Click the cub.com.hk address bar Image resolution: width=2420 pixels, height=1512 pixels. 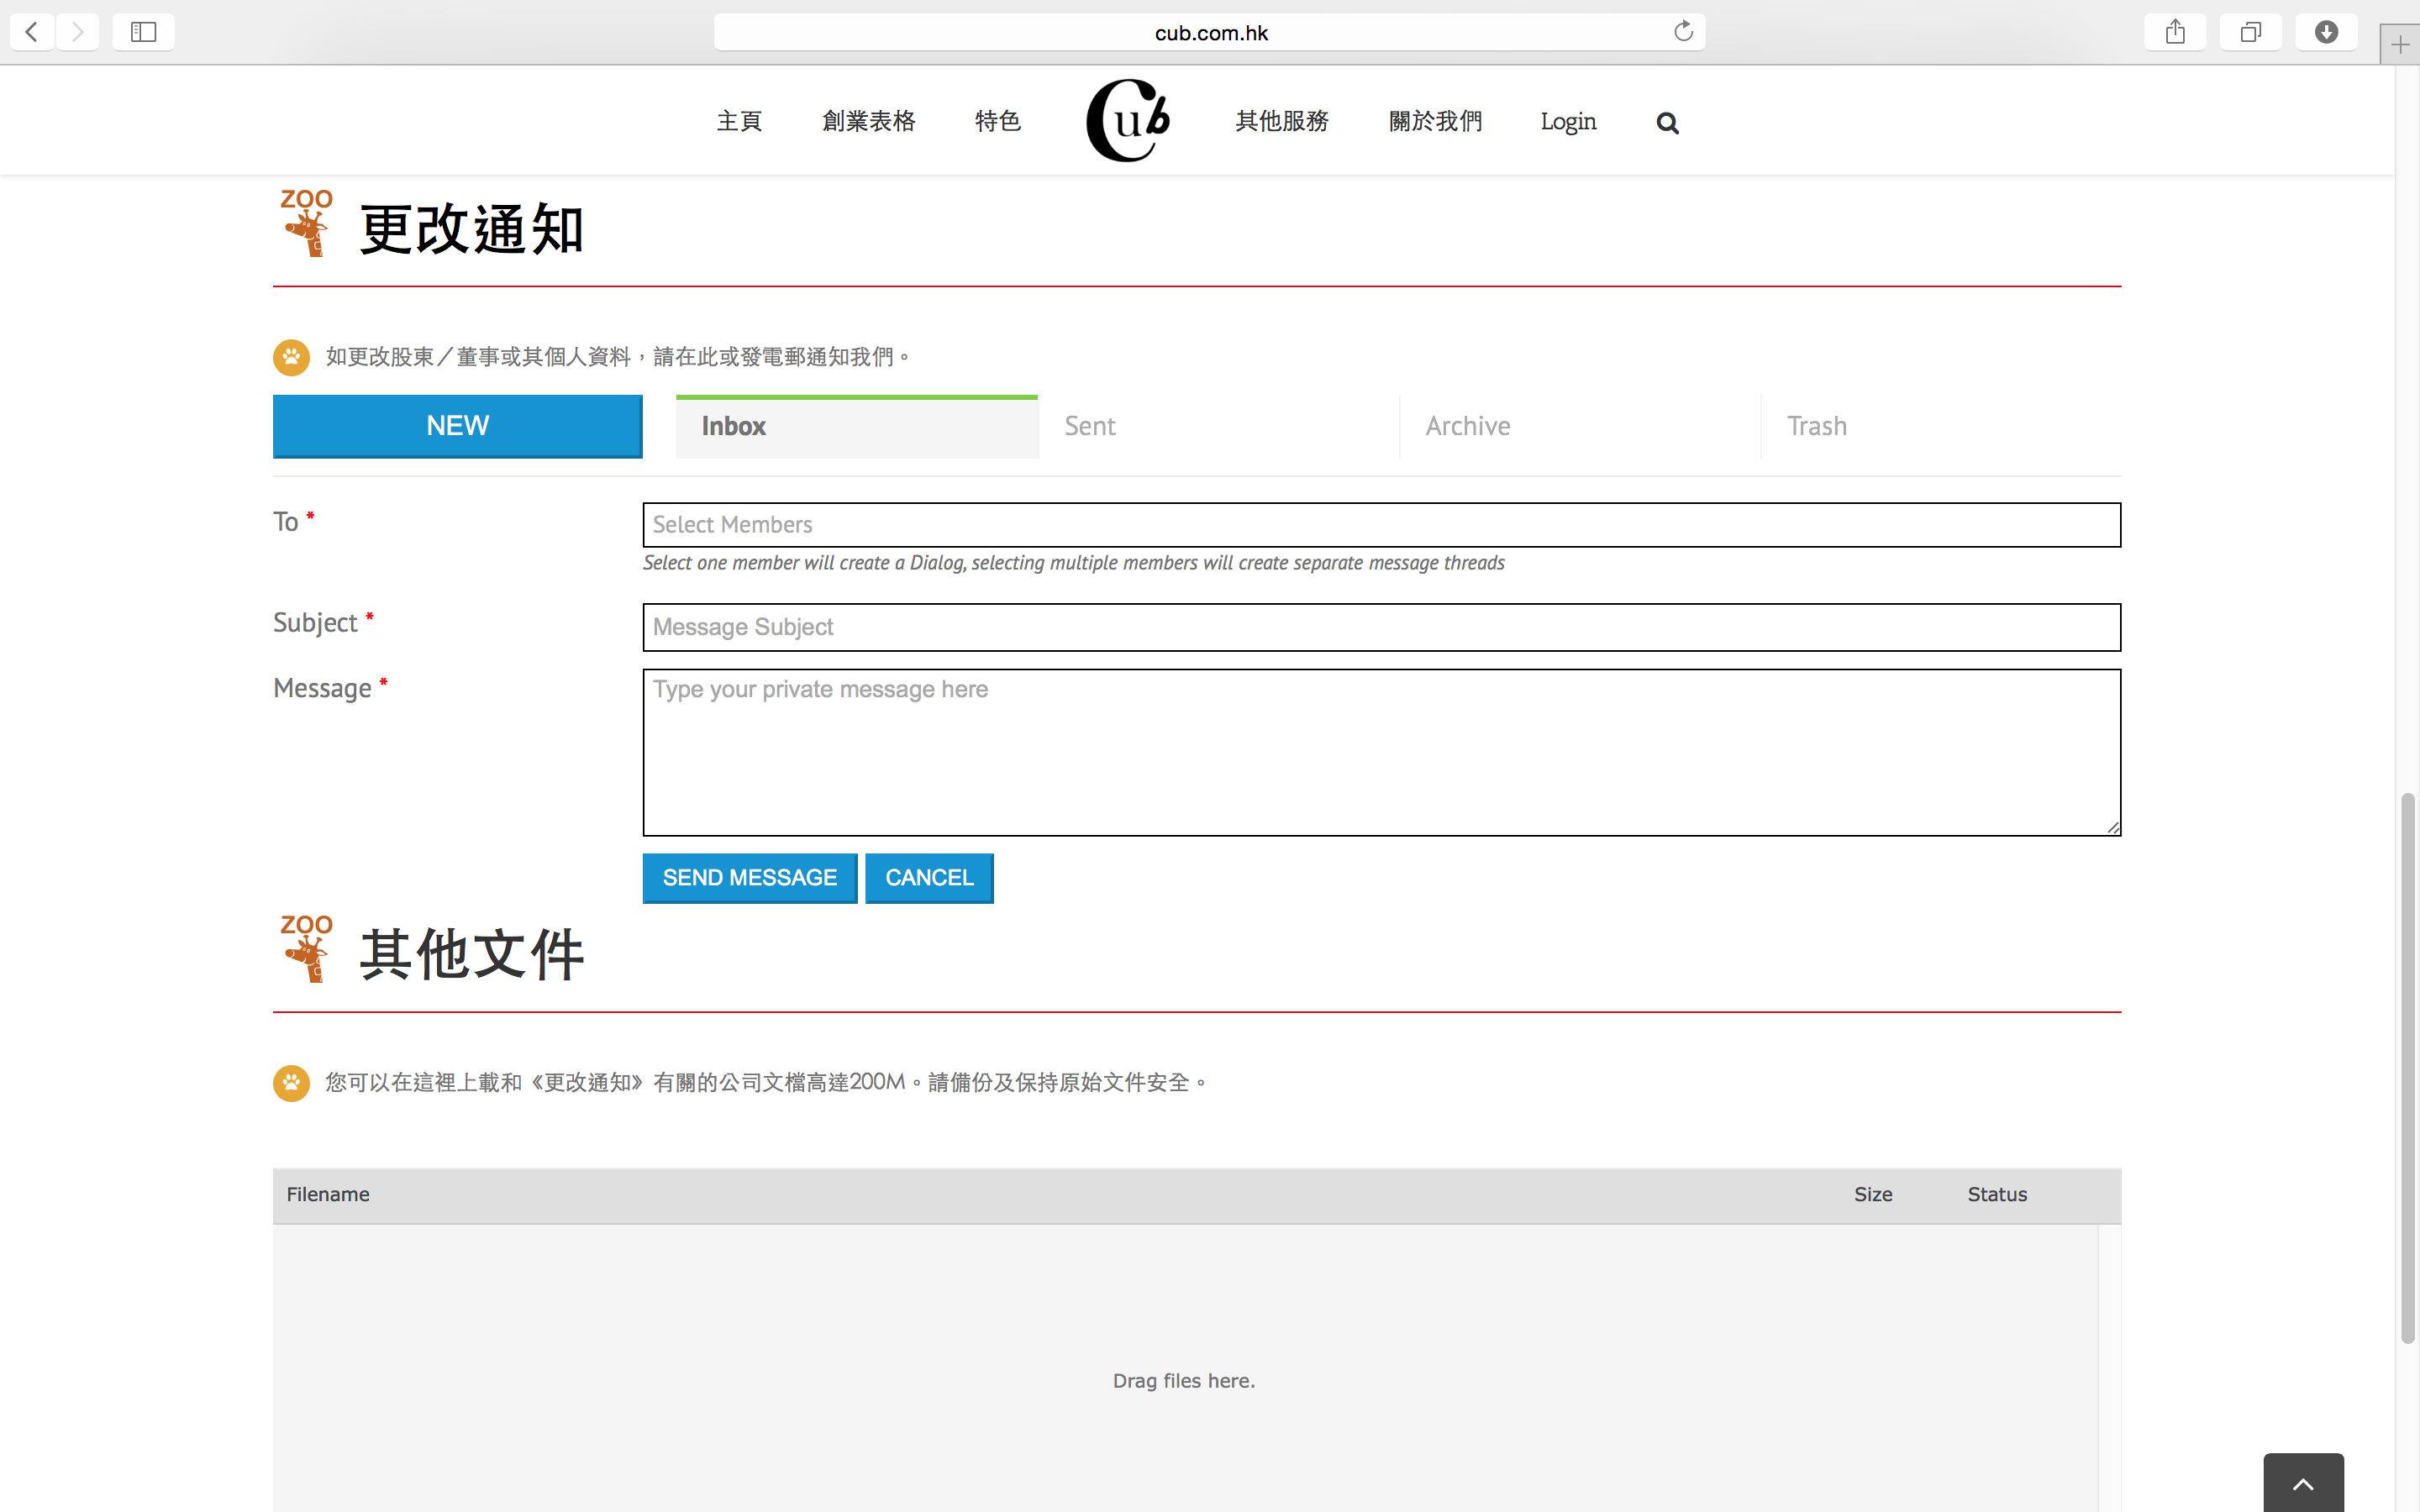pos(1210,32)
